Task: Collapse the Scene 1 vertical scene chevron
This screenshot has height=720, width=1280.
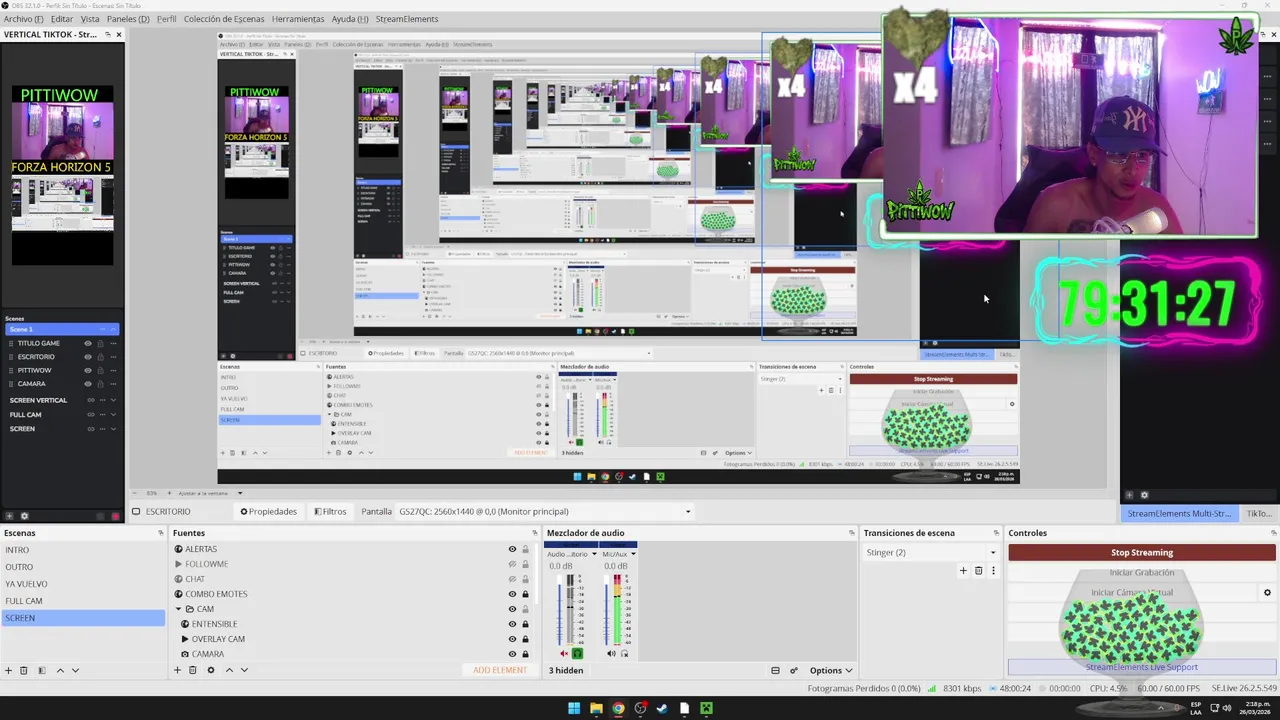Action: click(113, 329)
